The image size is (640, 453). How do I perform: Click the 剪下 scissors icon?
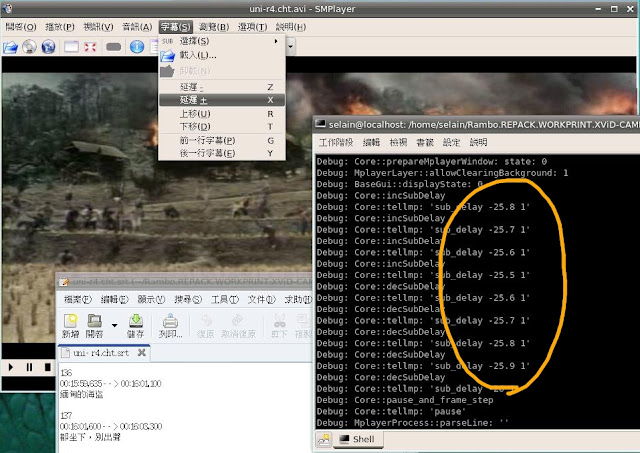point(279,326)
